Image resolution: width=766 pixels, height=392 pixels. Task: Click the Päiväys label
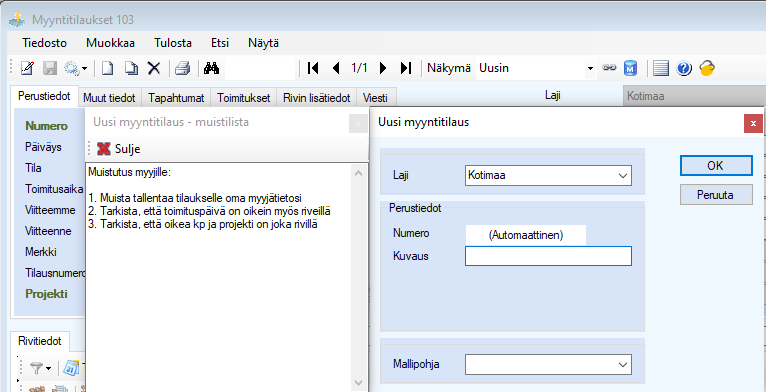tap(43, 147)
